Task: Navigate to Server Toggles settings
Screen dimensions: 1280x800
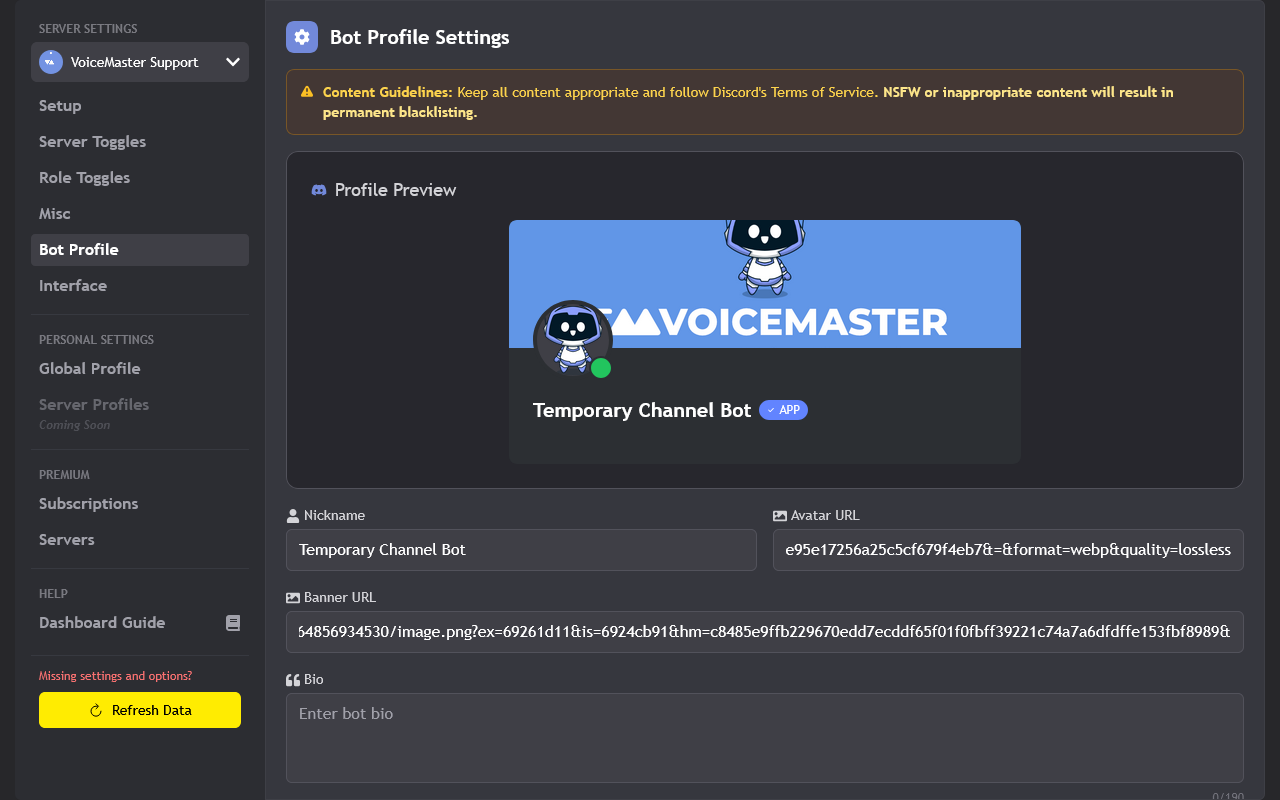Action: tap(92, 141)
